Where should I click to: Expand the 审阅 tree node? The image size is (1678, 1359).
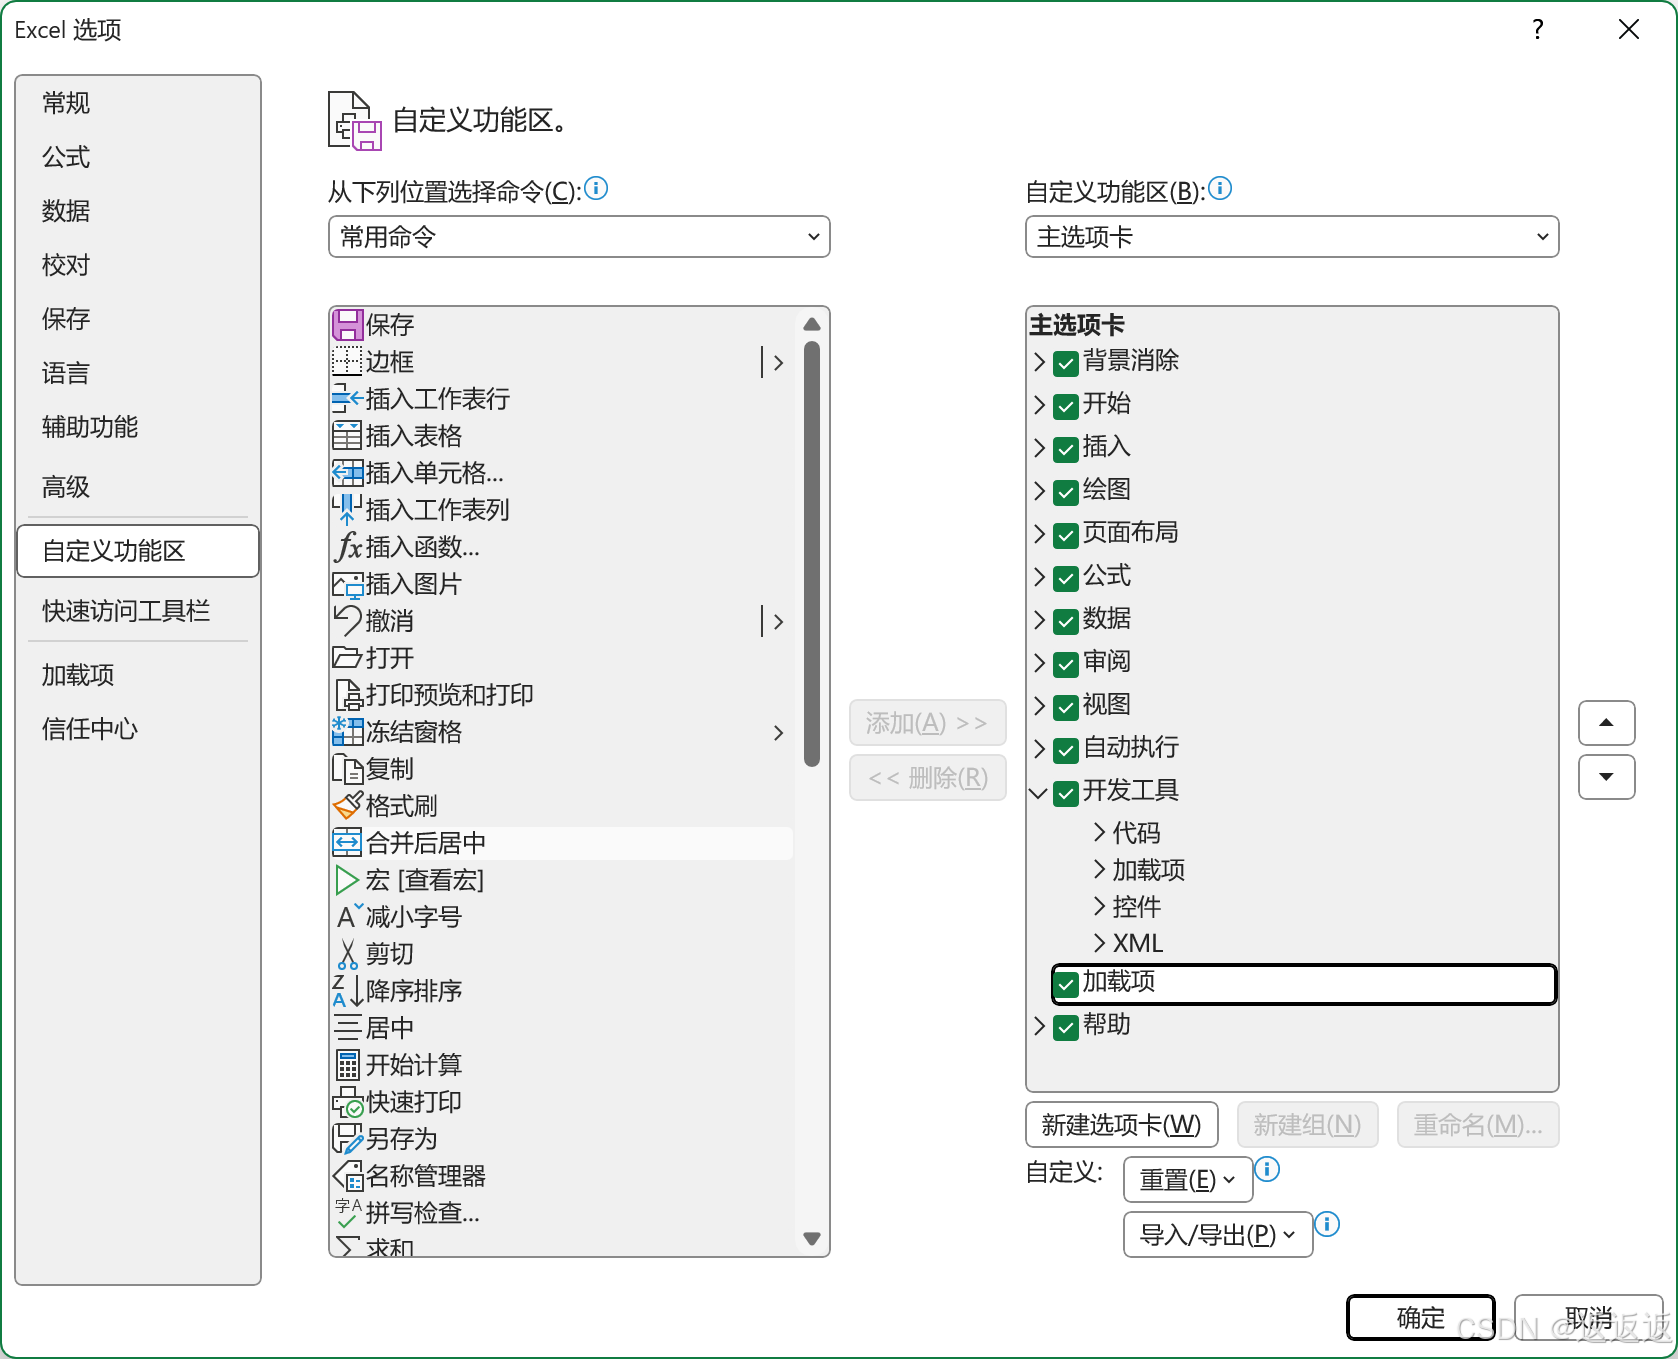(1040, 662)
